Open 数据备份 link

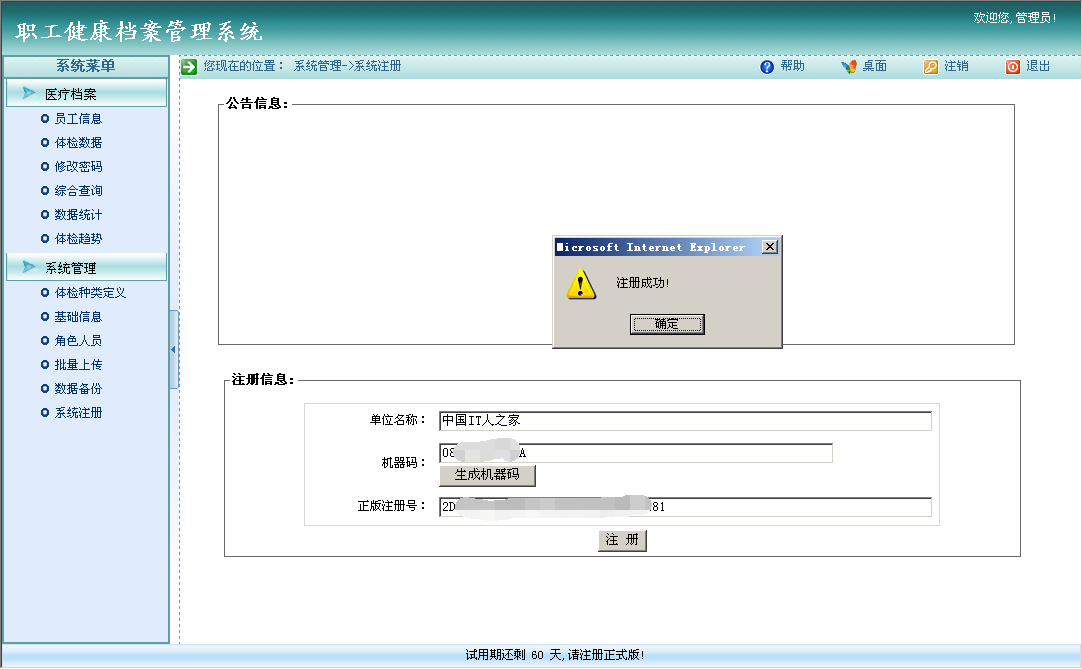pos(78,388)
